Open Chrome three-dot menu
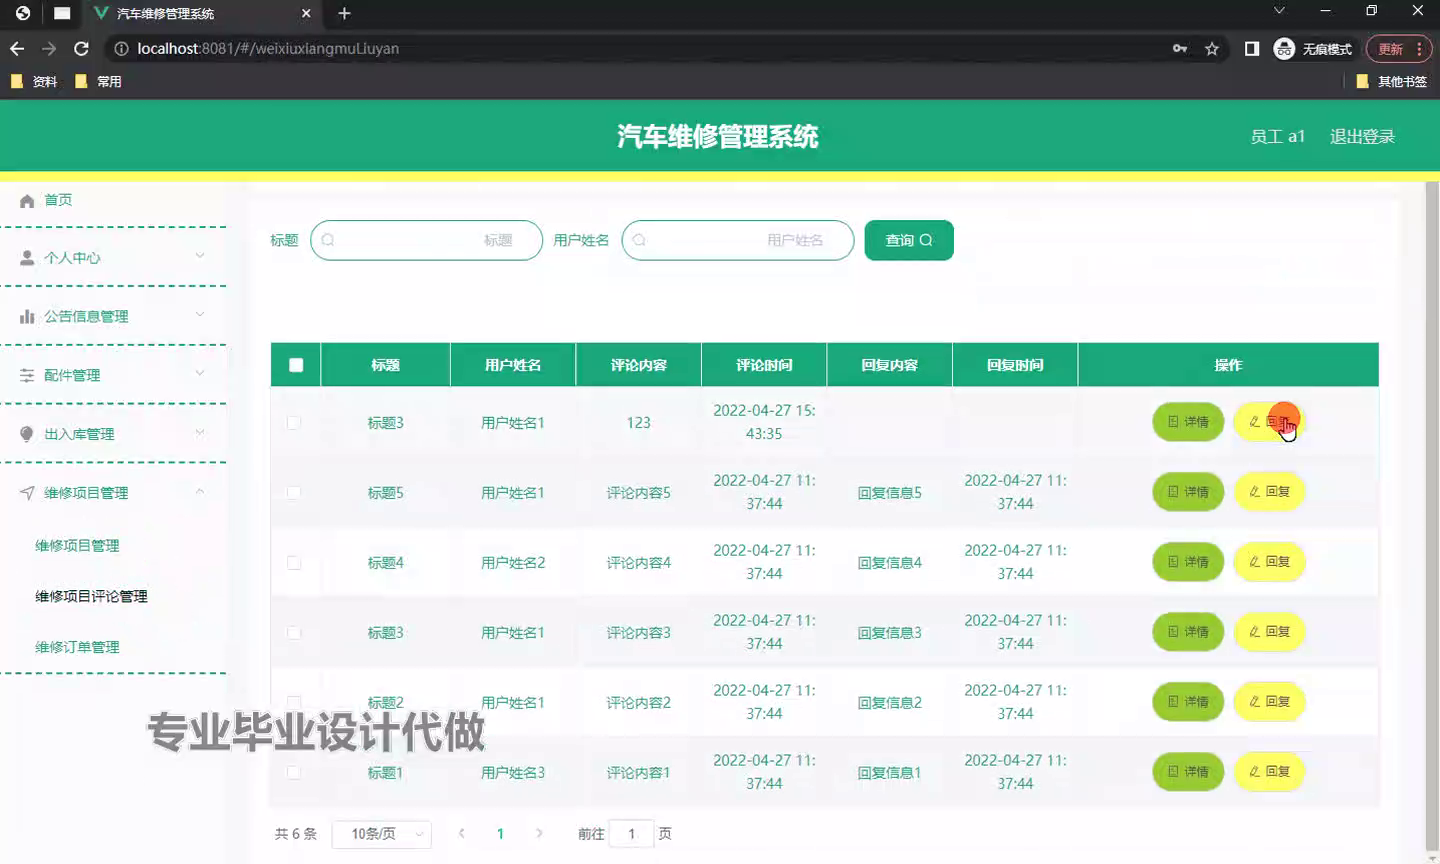The image size is (1440, 864). 1420,48
